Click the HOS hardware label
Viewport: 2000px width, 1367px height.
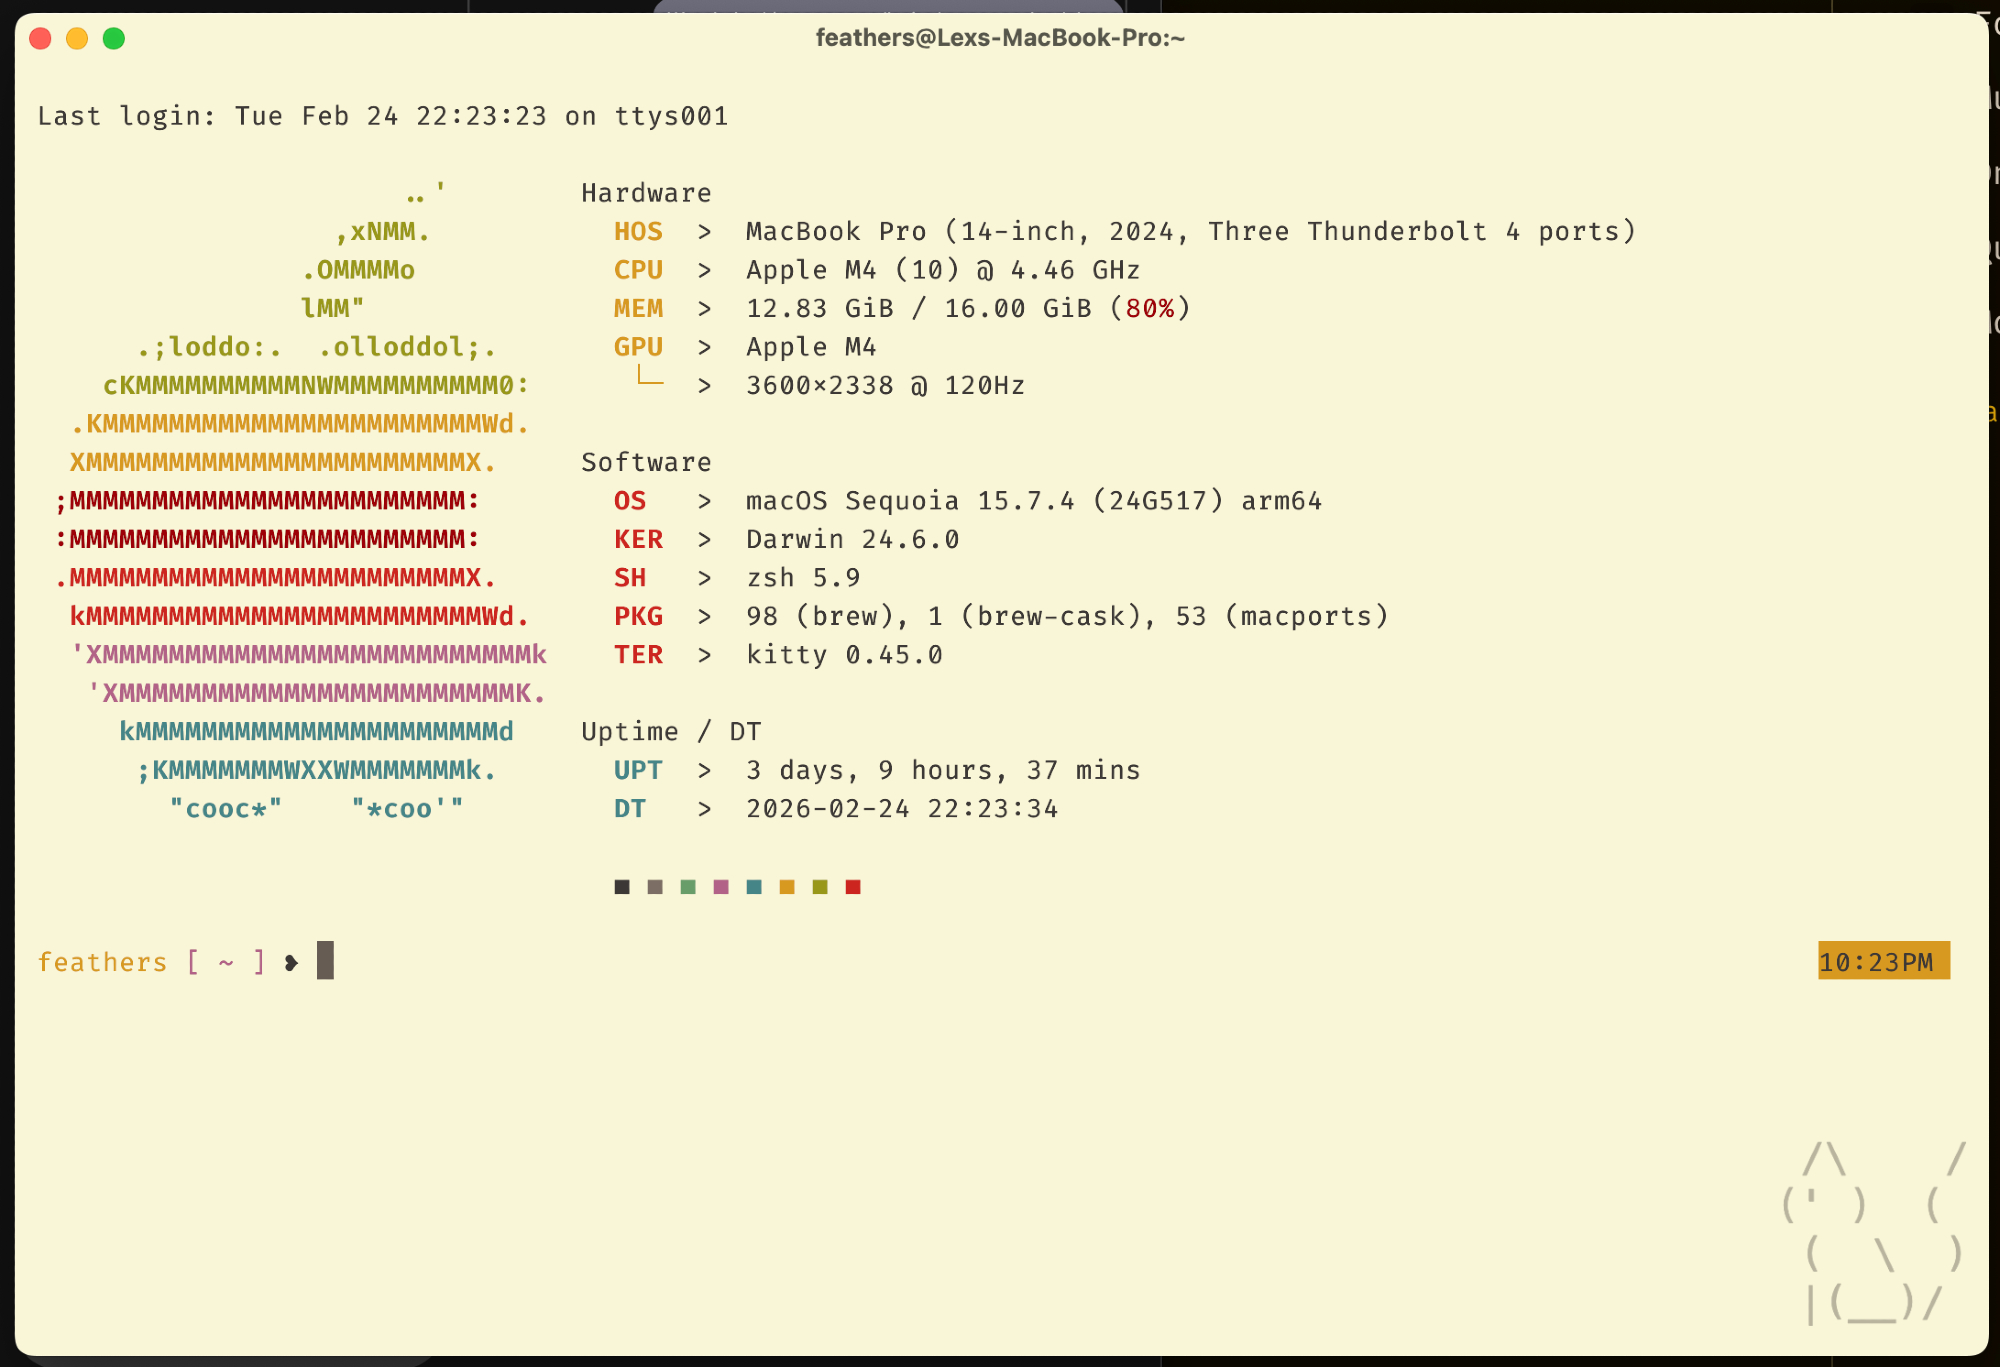638,231
